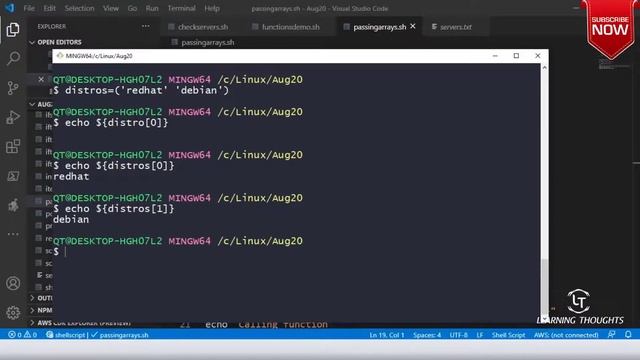This screenshot has height=360, width=640.
Task: Open the Remote Explorer activity bar icon
Action: tap(13, 176)
